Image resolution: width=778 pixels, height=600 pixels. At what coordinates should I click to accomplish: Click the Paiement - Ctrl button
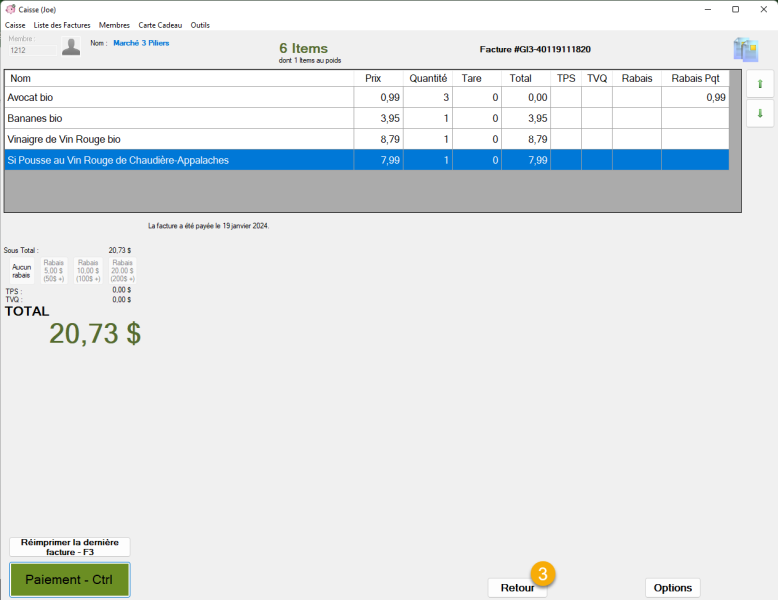coord(69,579)
